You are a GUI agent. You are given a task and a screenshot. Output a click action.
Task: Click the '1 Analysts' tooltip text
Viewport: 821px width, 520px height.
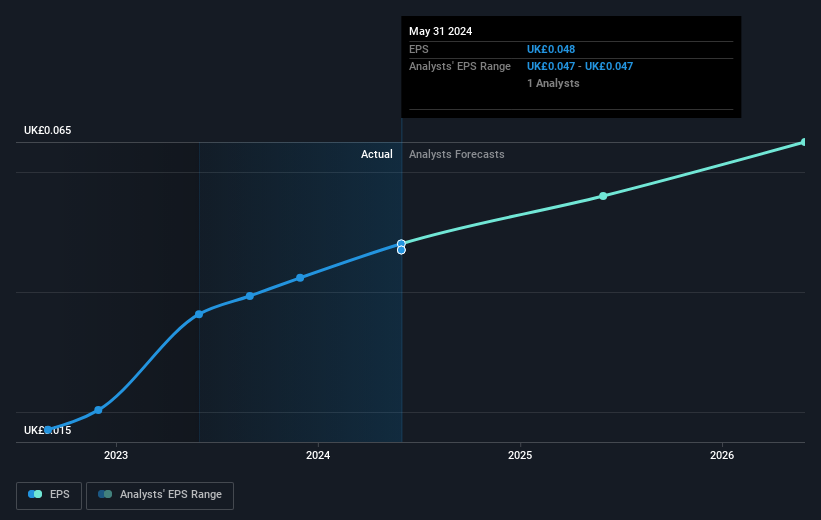(x=553, y=83)
